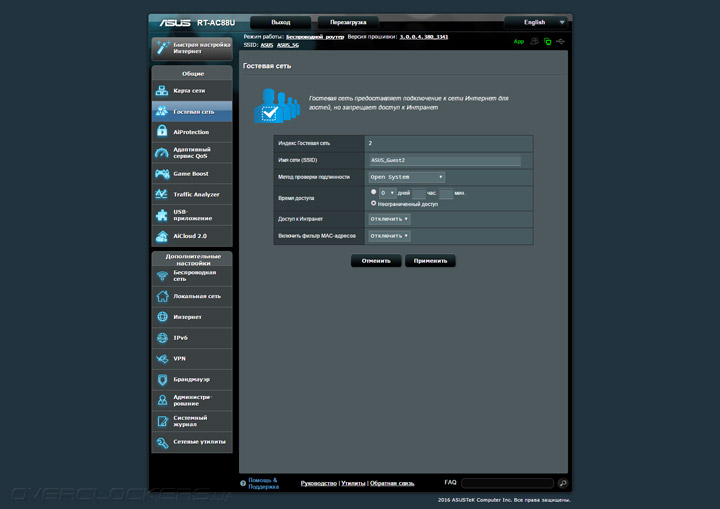Click the network name SSID ASUS_Guest2 field
Image resolution: width=720 pixels, height=509 pixels.
click(445, 160)
